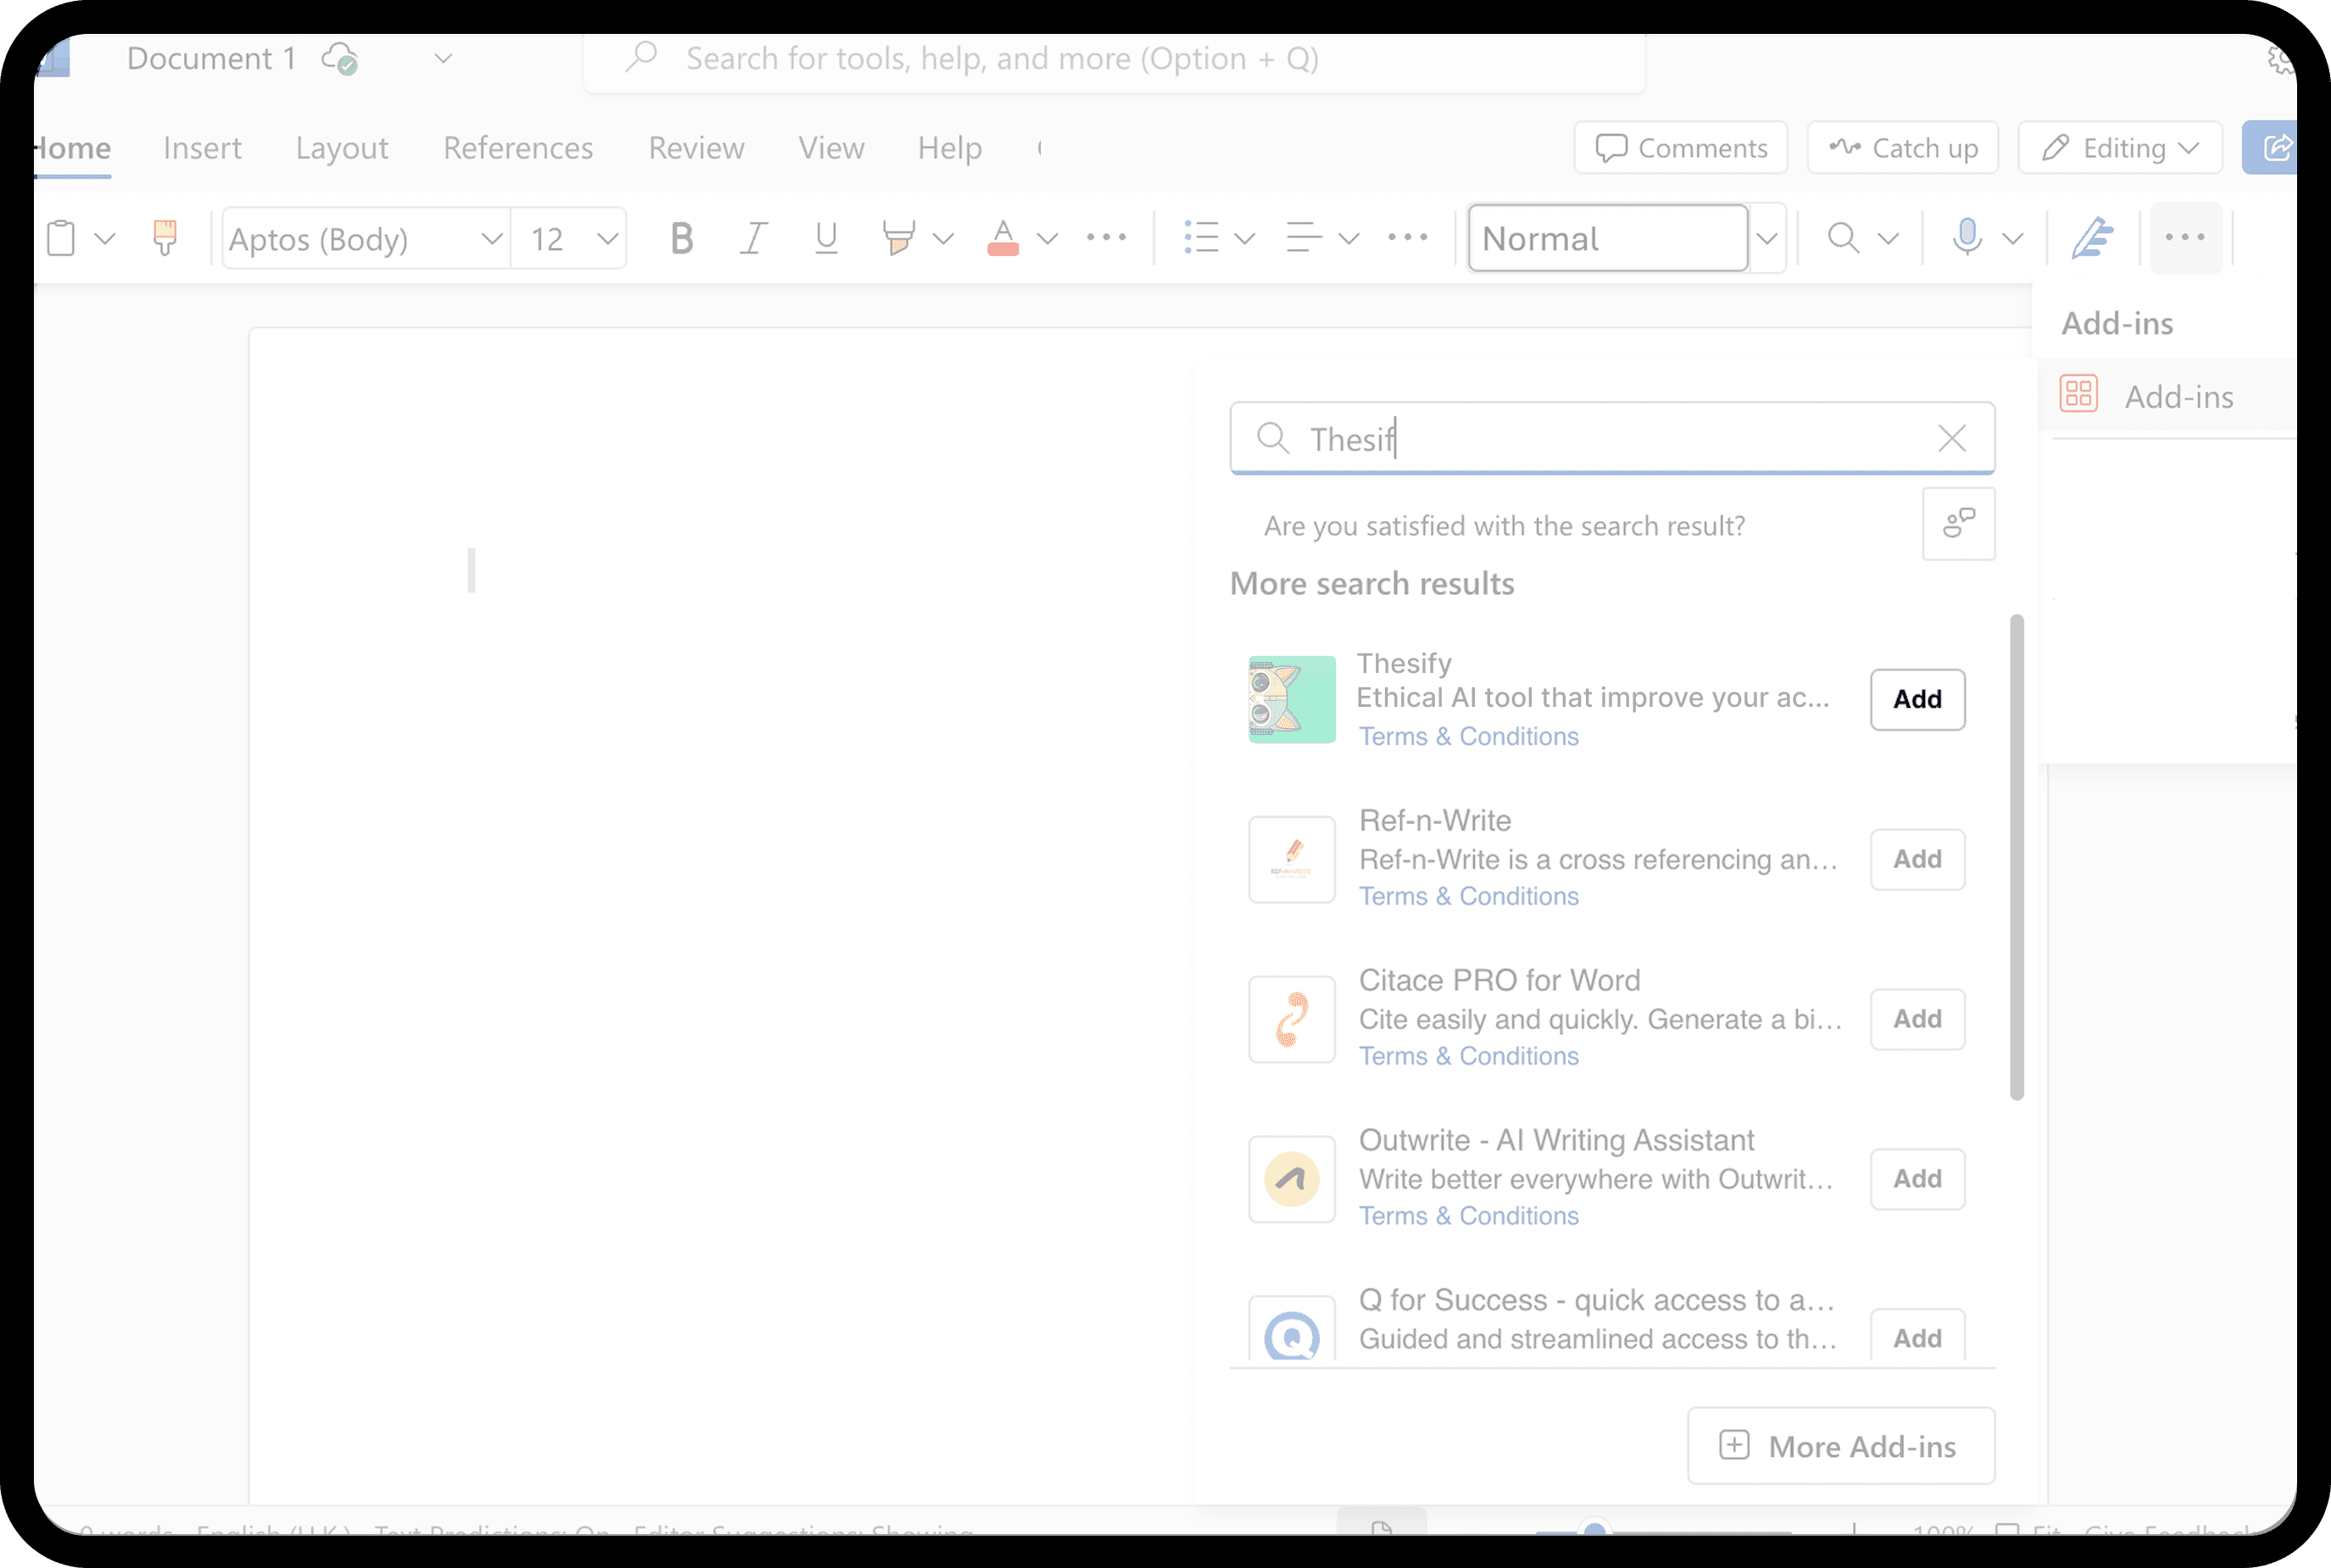Expand the styles gallery arrow
This screenshot has height=1568, width=2331.
pos(1767,238)
